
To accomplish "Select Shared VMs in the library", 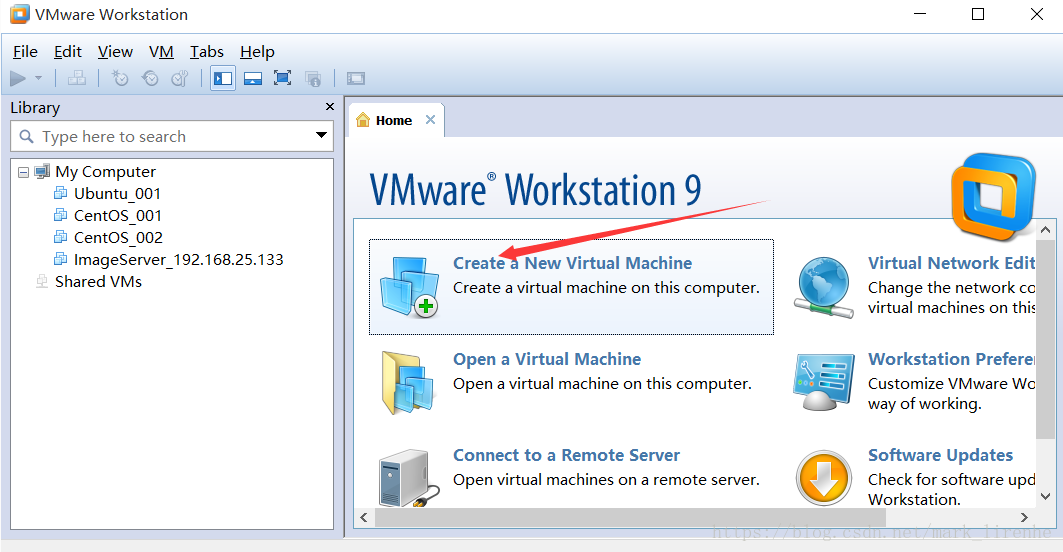I will [98, 281].
